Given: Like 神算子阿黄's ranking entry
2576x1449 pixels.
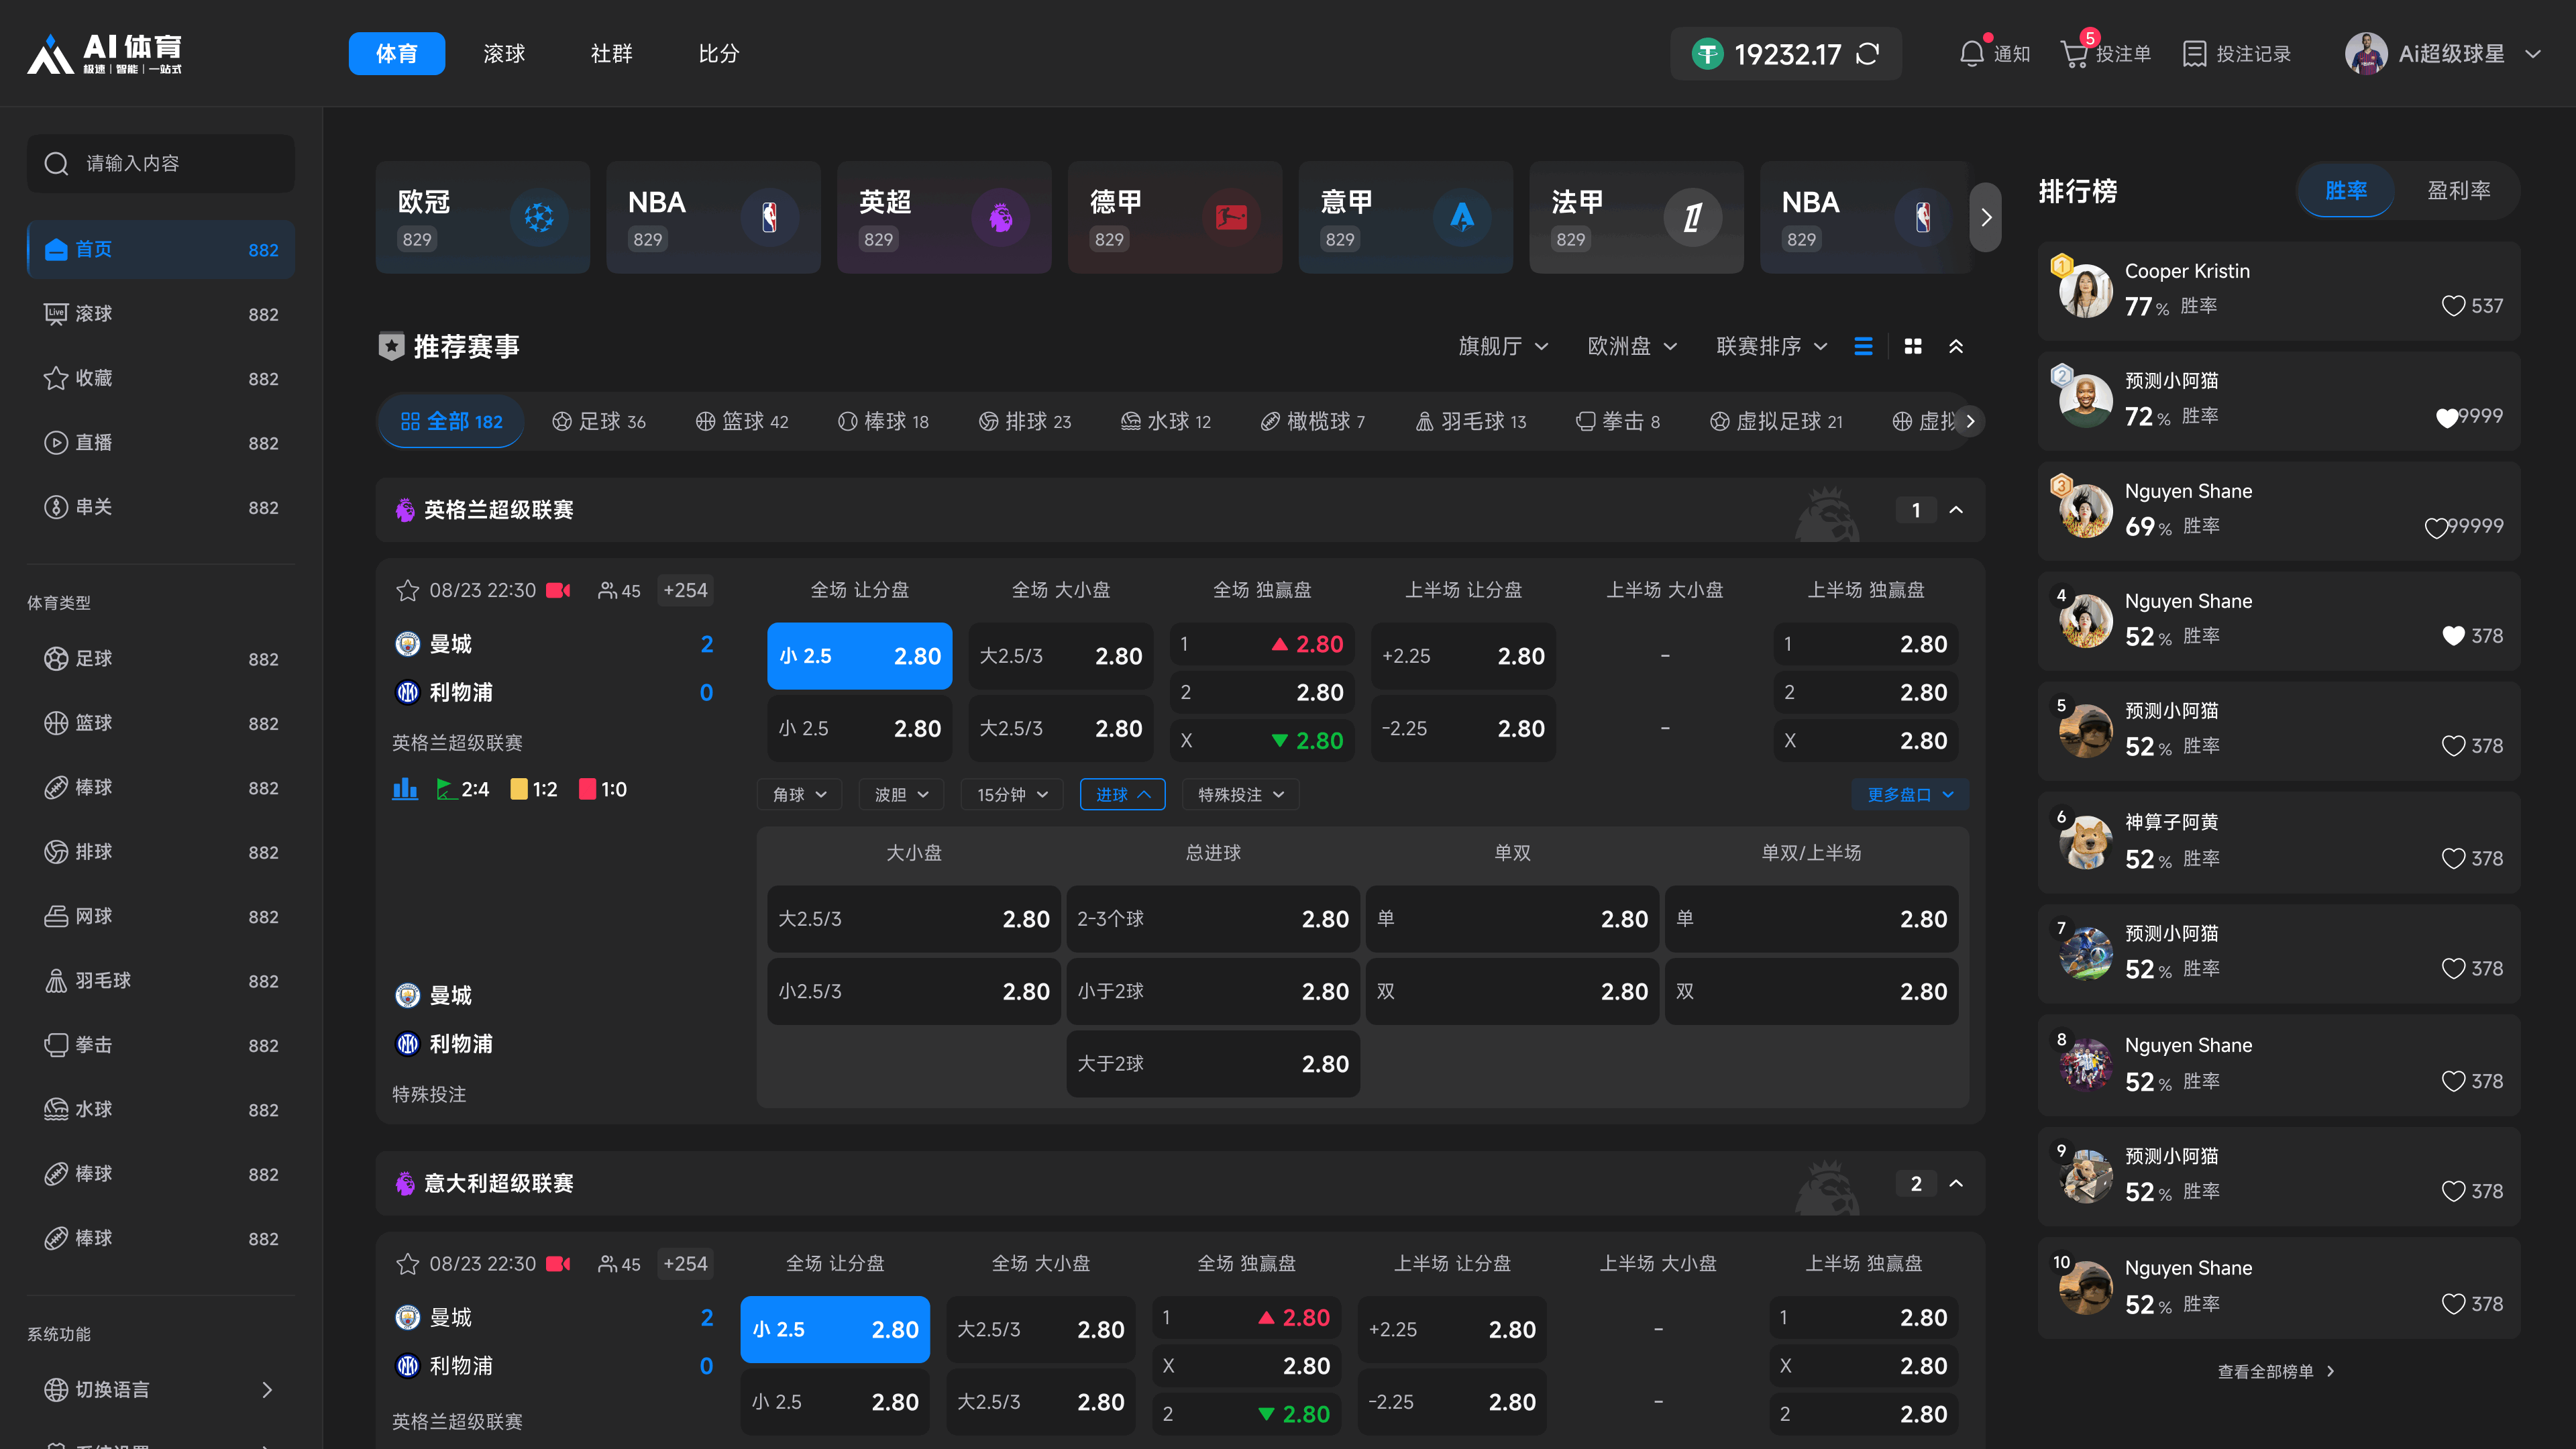Looking at the screenshot, I should click(2453, 859).
